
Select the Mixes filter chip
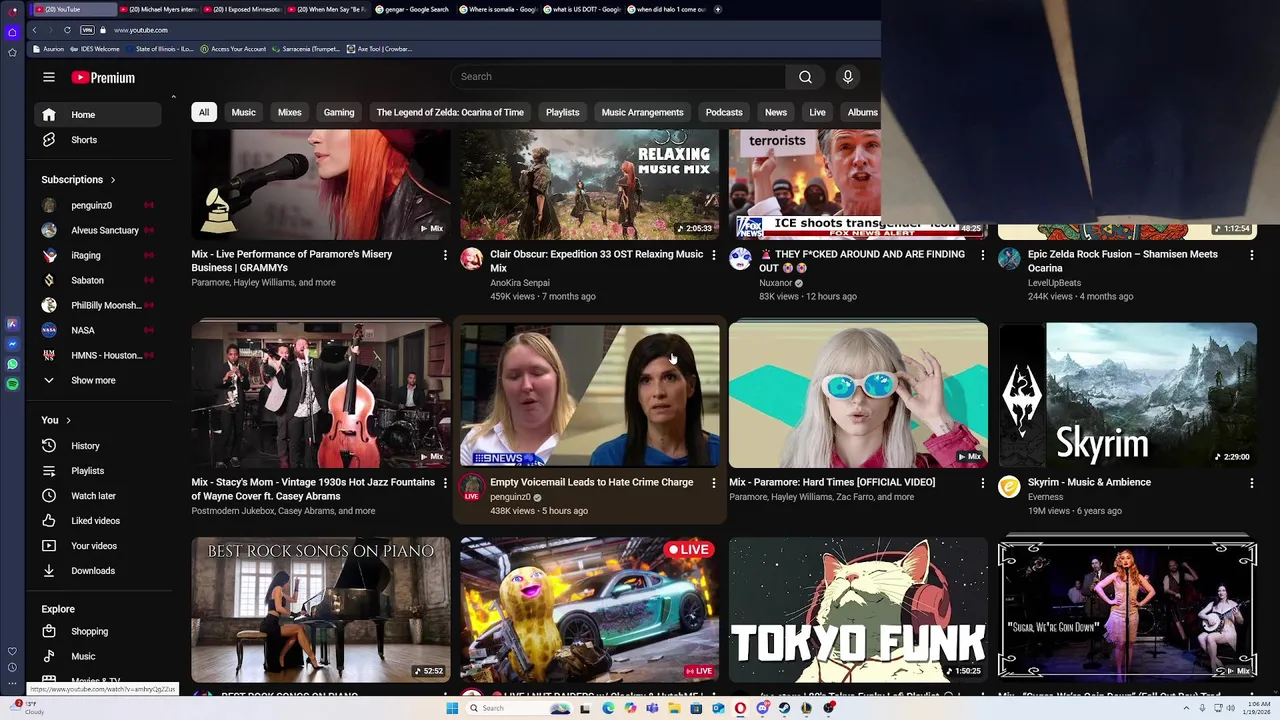point(290,112)
